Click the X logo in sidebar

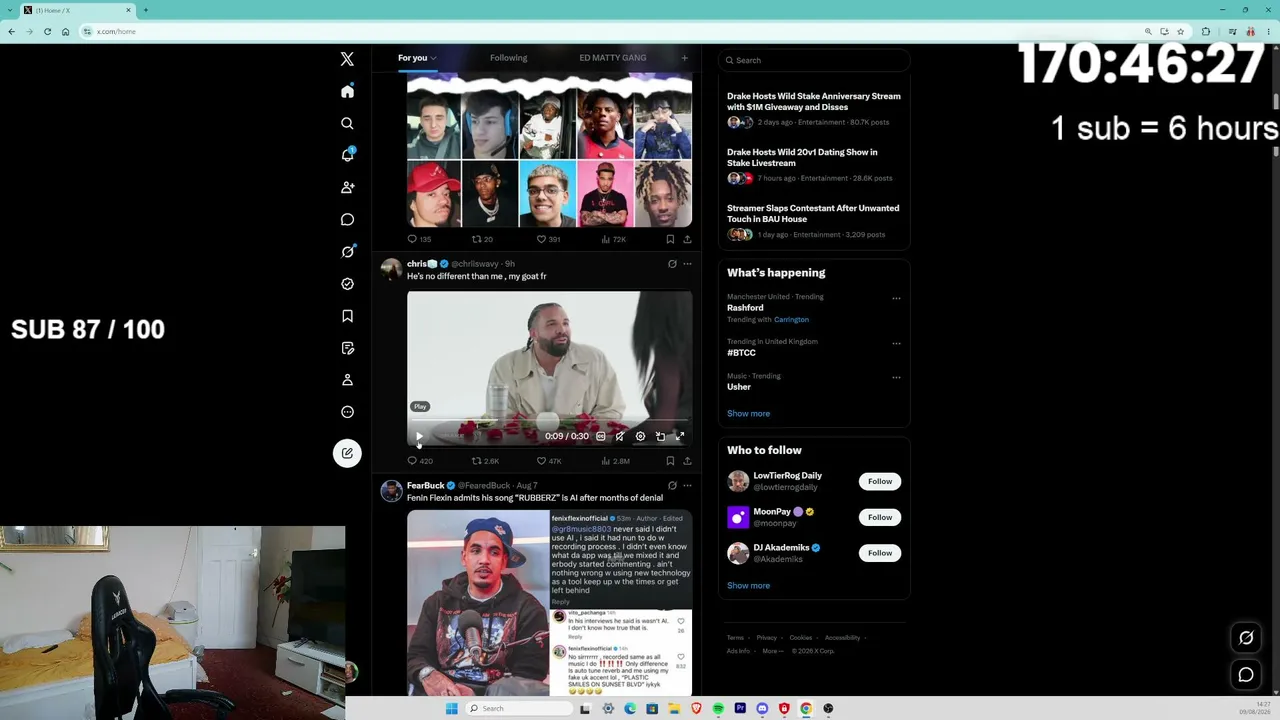coord(347,59)
